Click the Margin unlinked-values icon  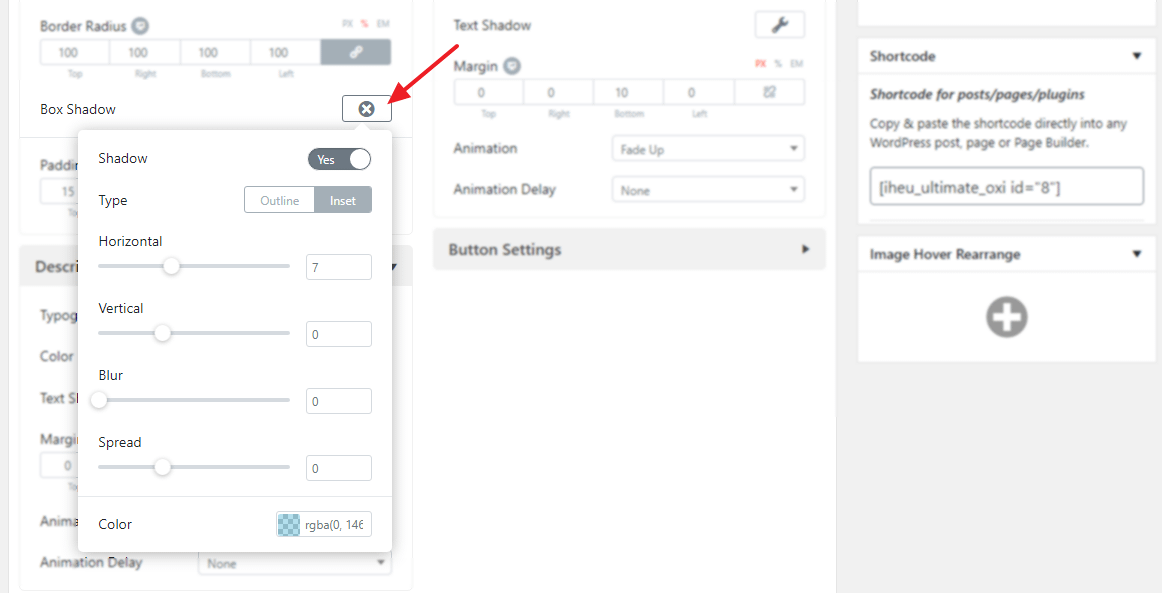click(x=769, y=92)
